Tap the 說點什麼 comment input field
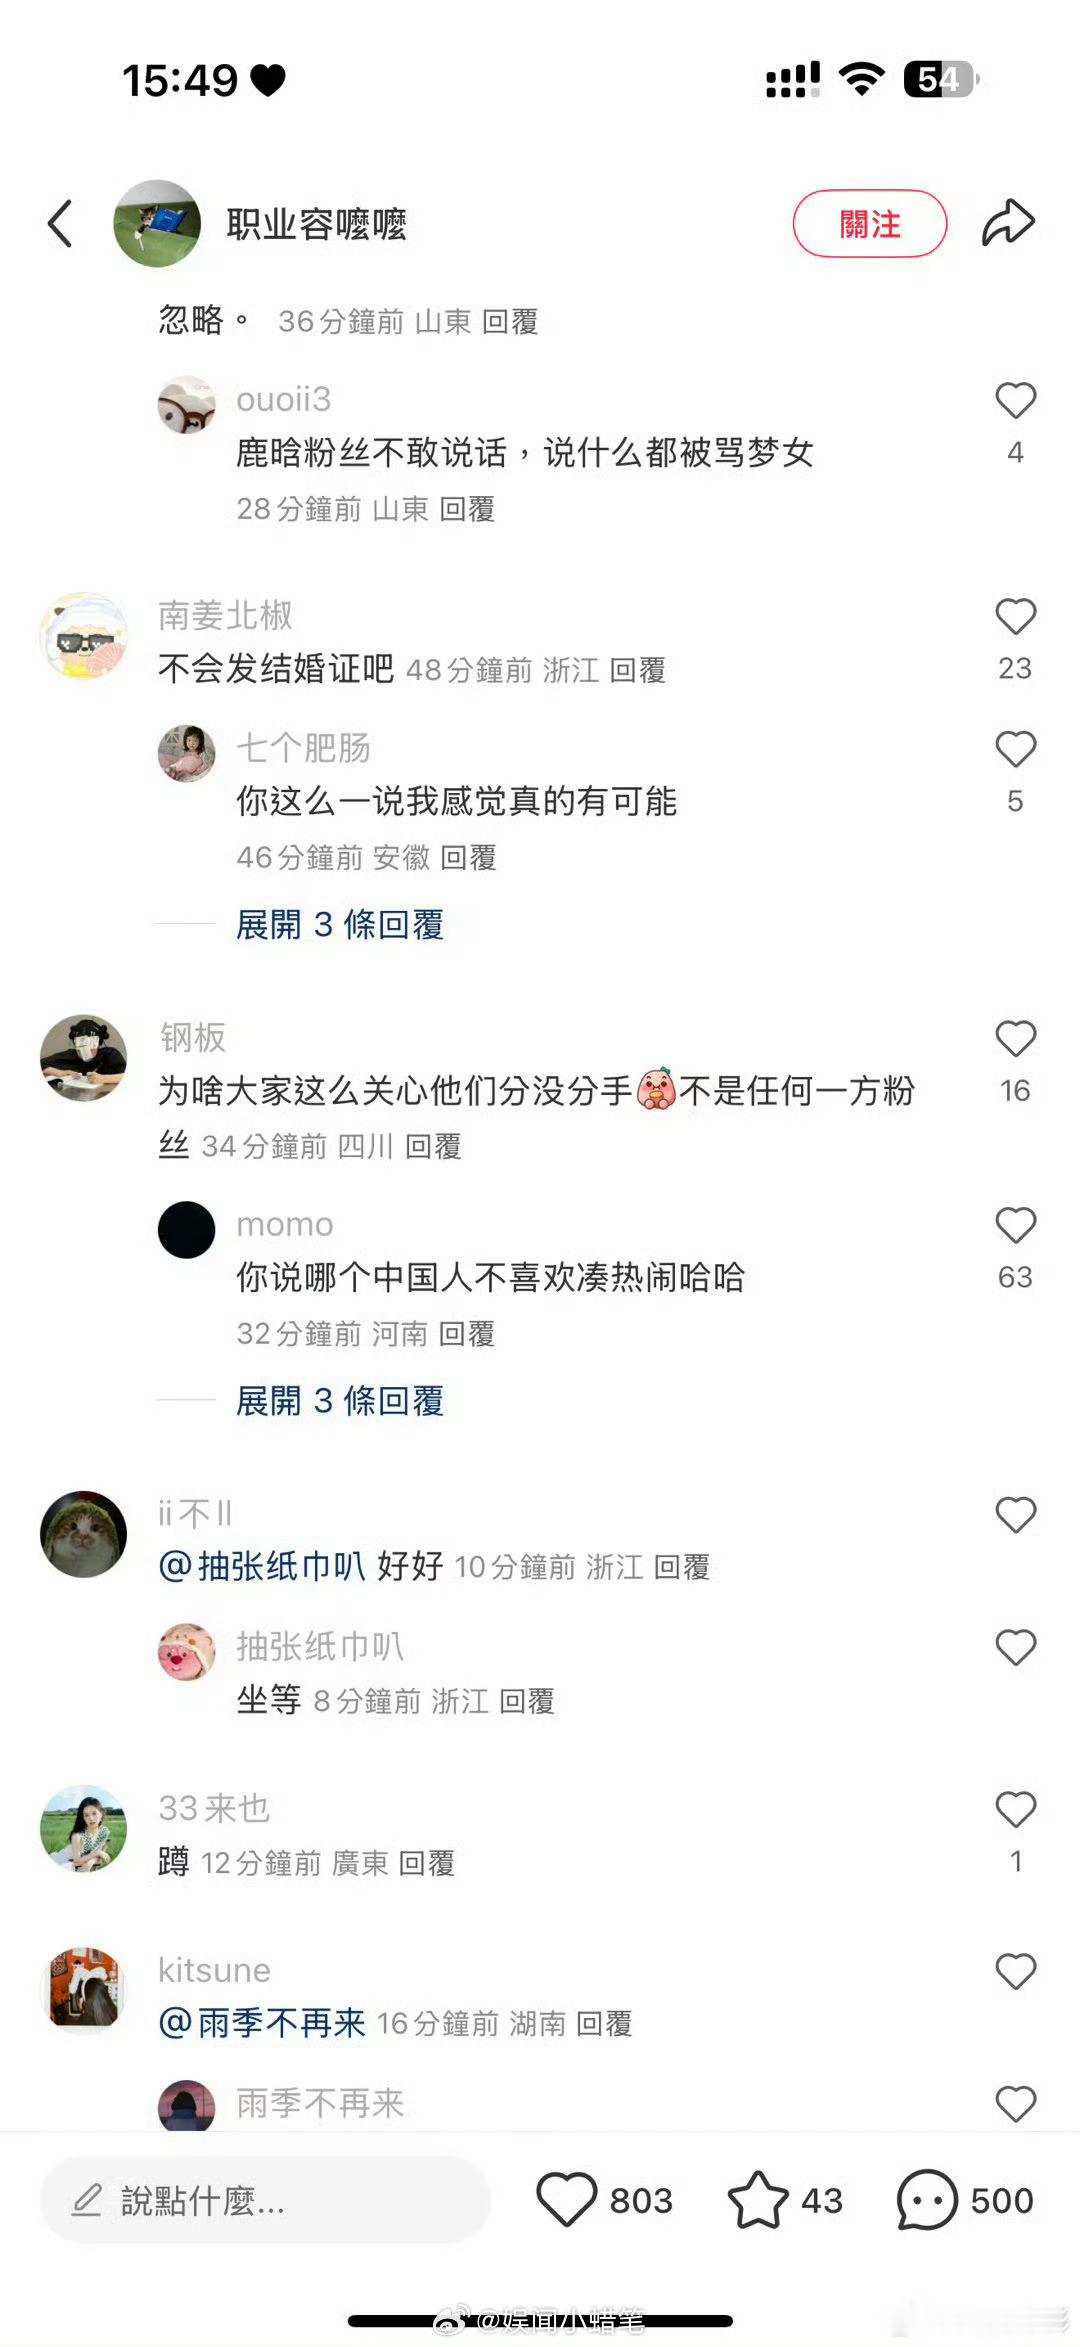Viewport: 1080px width, 2347px height. coord(265,2200)
